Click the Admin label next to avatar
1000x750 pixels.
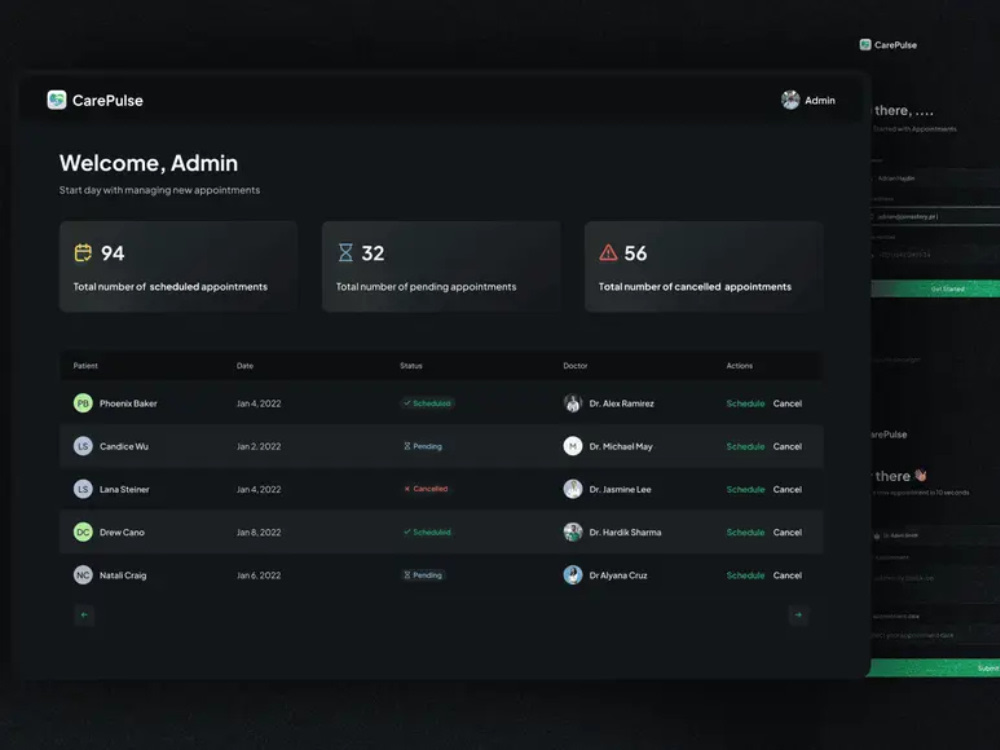point(820,101)
